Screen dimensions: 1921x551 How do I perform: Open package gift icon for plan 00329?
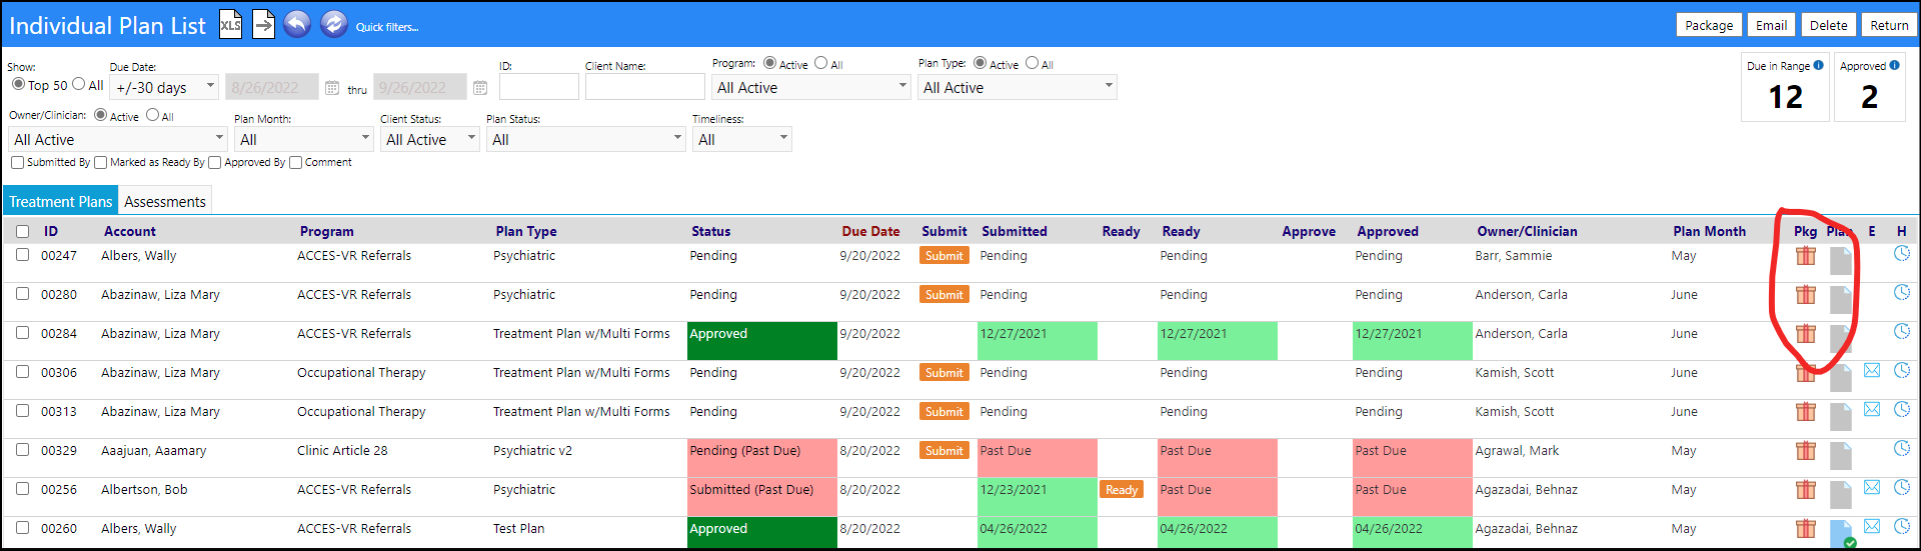tap(1805, 451)
